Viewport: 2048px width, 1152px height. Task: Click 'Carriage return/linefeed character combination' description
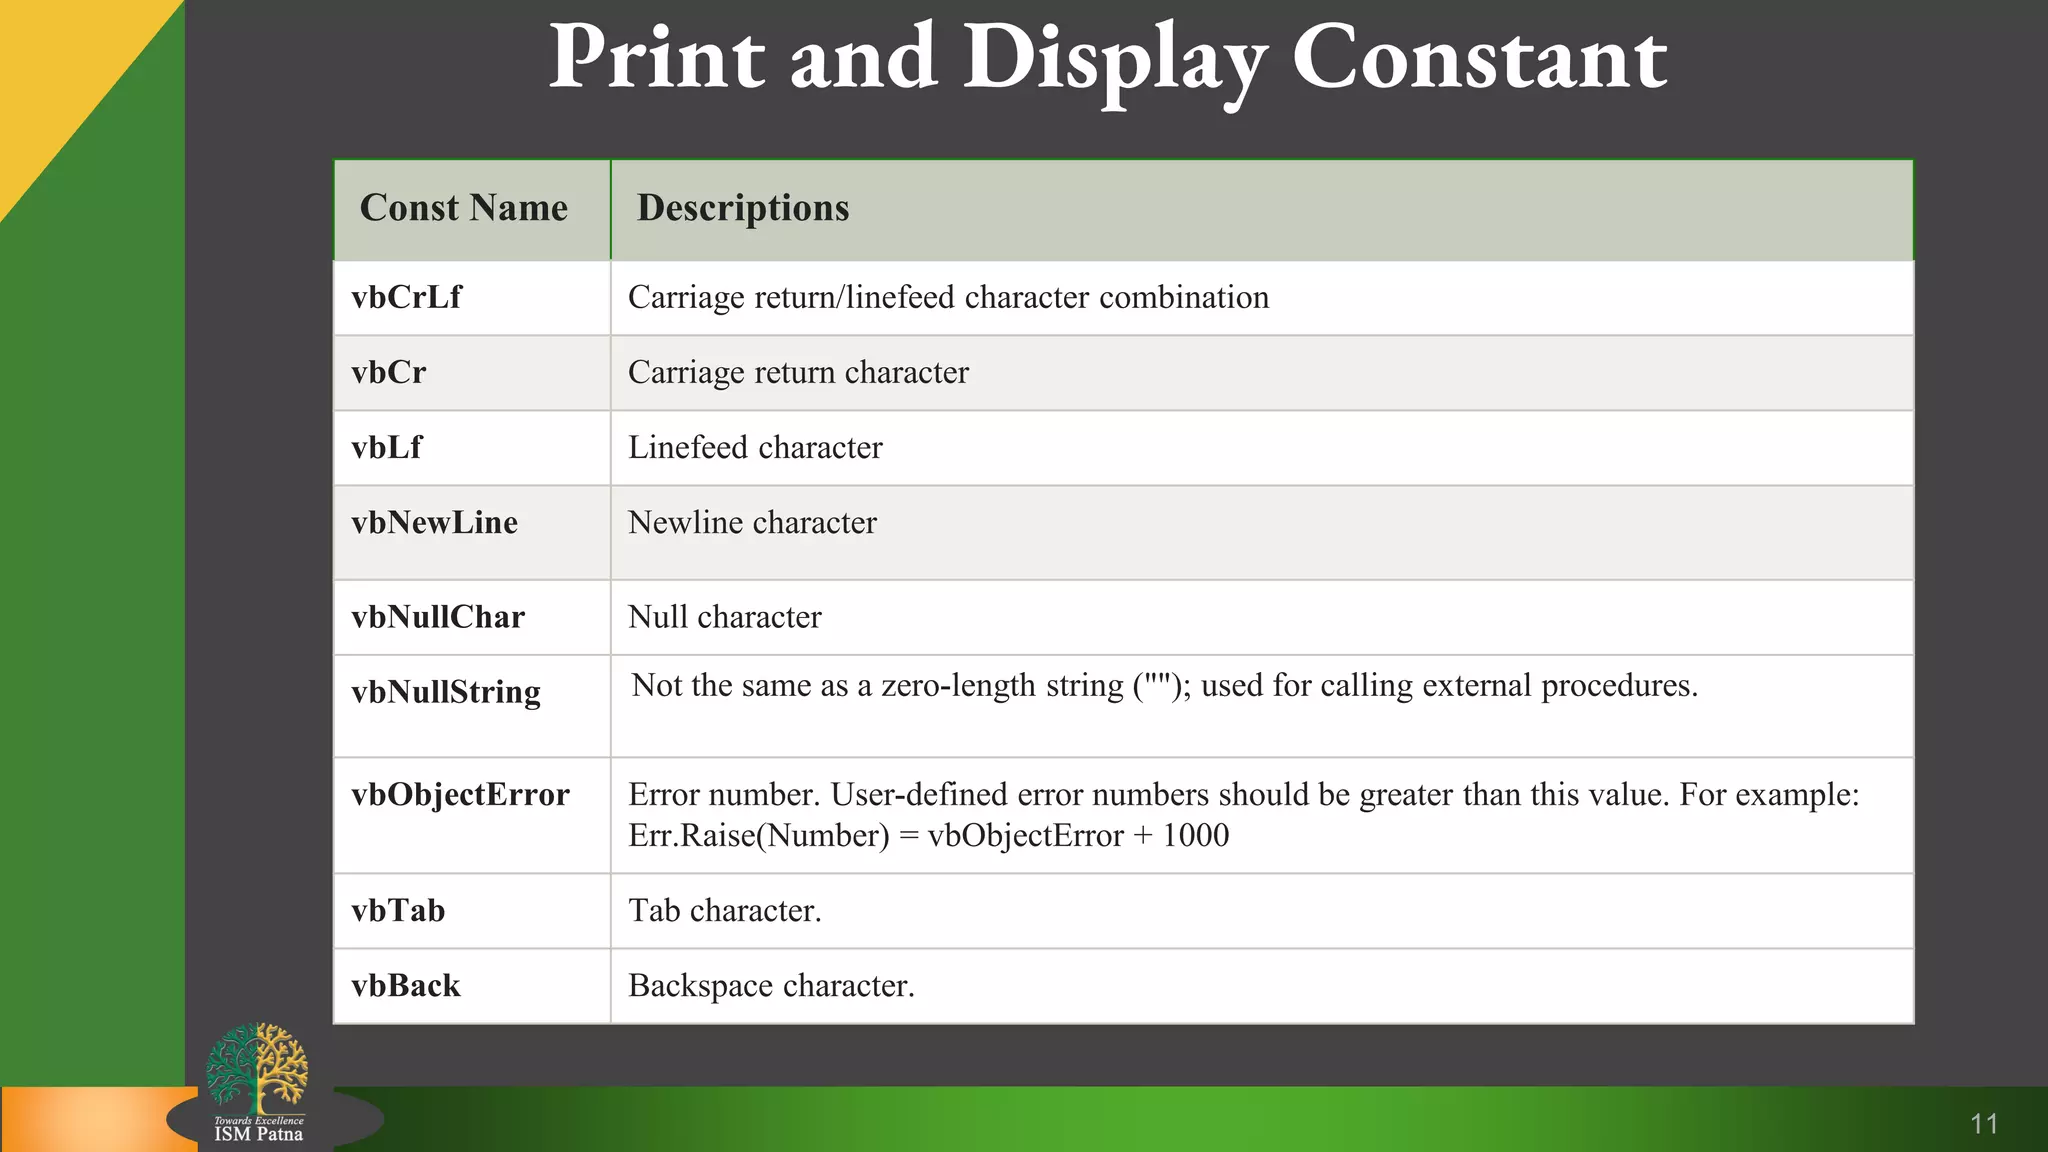pos(948,298)
